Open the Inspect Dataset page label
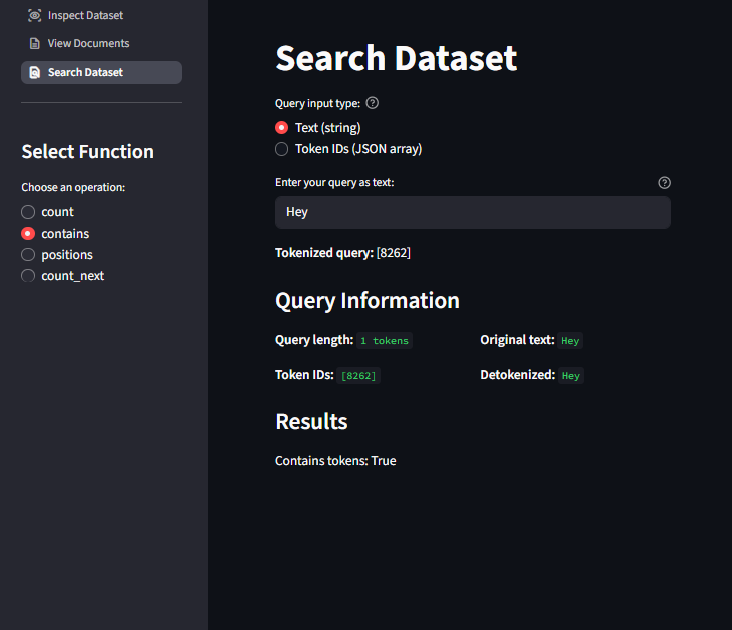 pyautogui.click(x=85, y=15)
